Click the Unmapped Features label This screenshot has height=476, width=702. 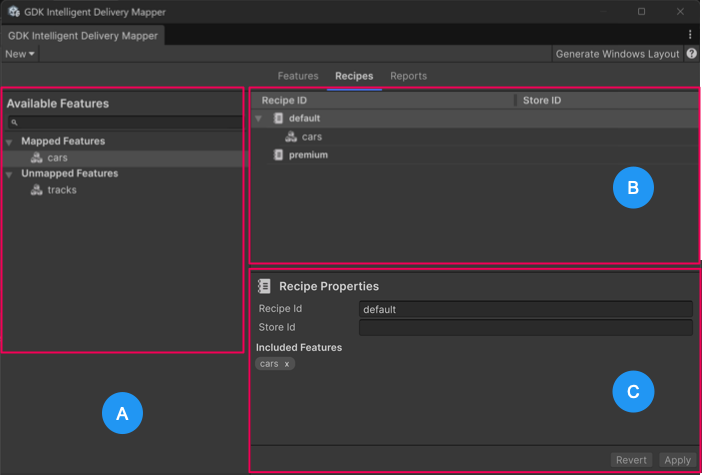[x=70, y=173]
